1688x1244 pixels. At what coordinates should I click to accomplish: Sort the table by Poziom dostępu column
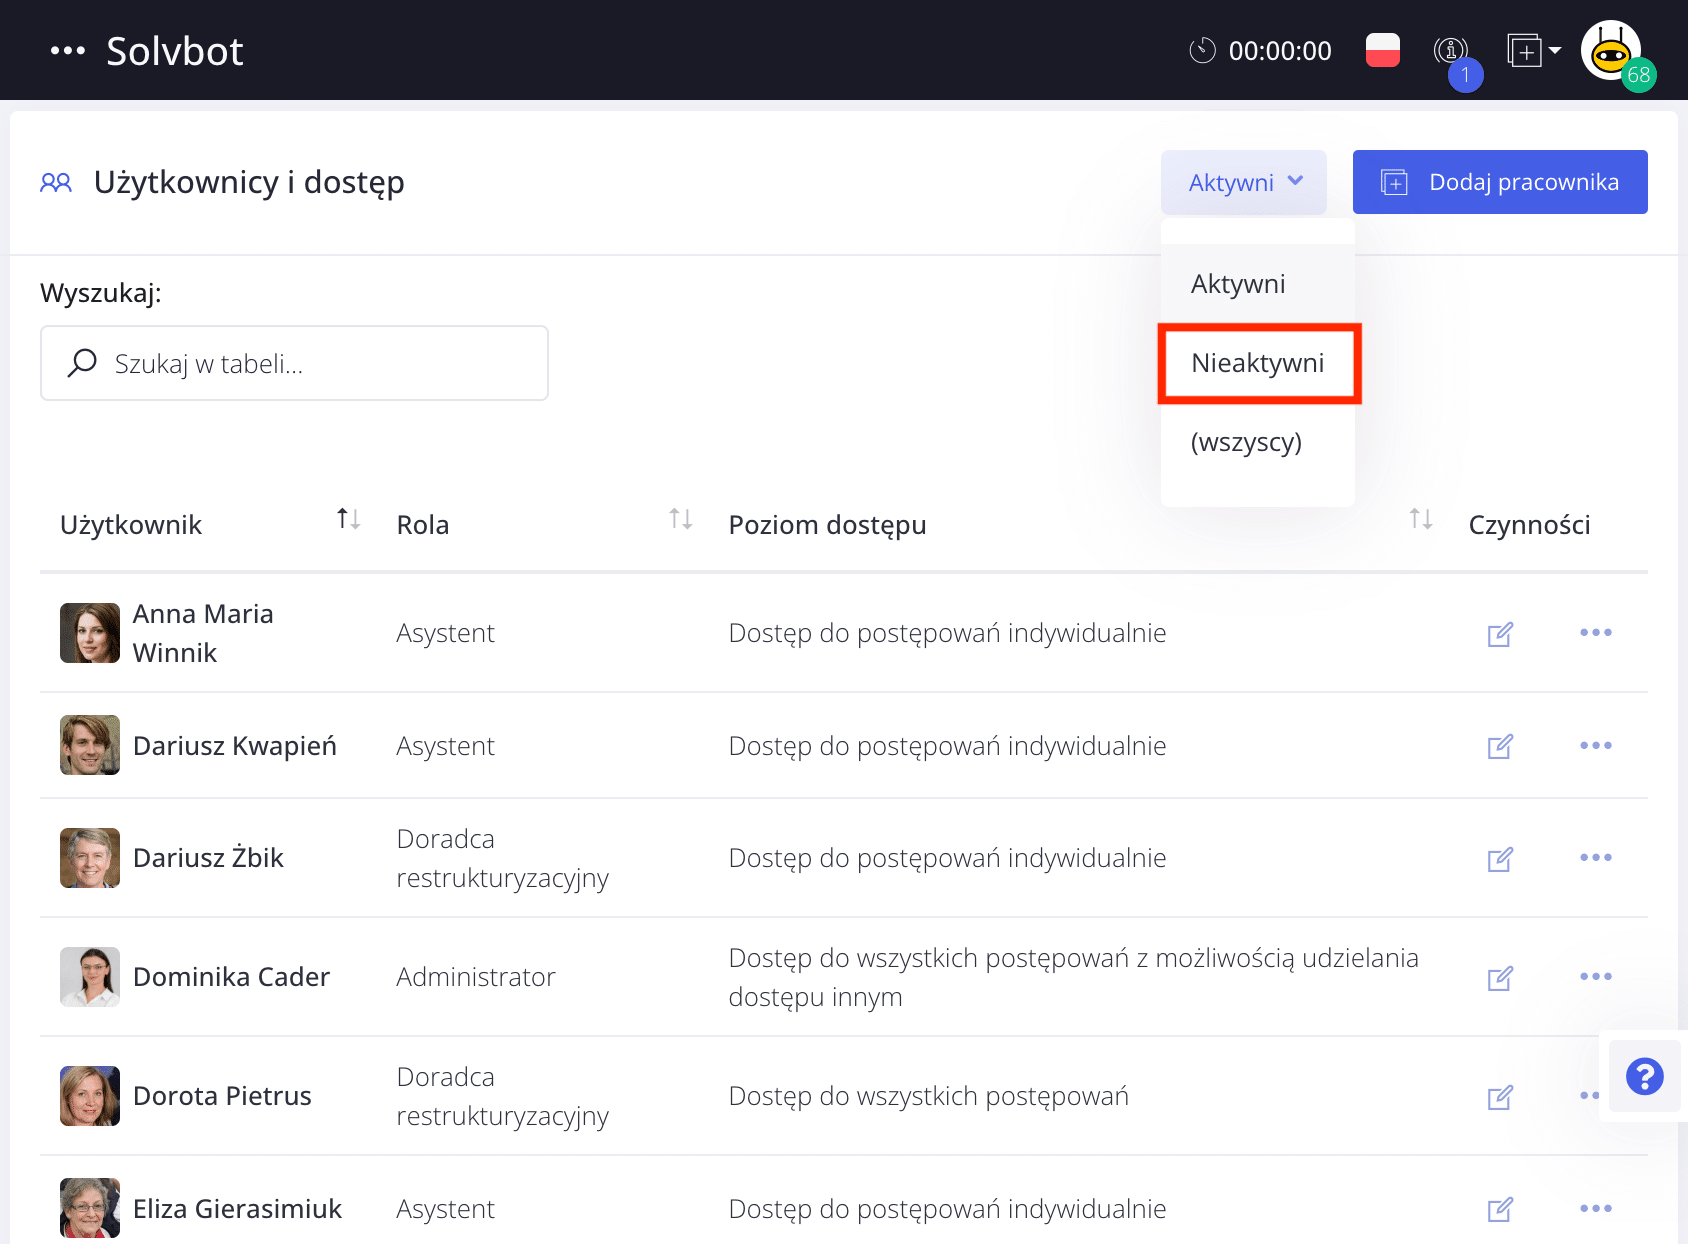[x=1420, y=519]
